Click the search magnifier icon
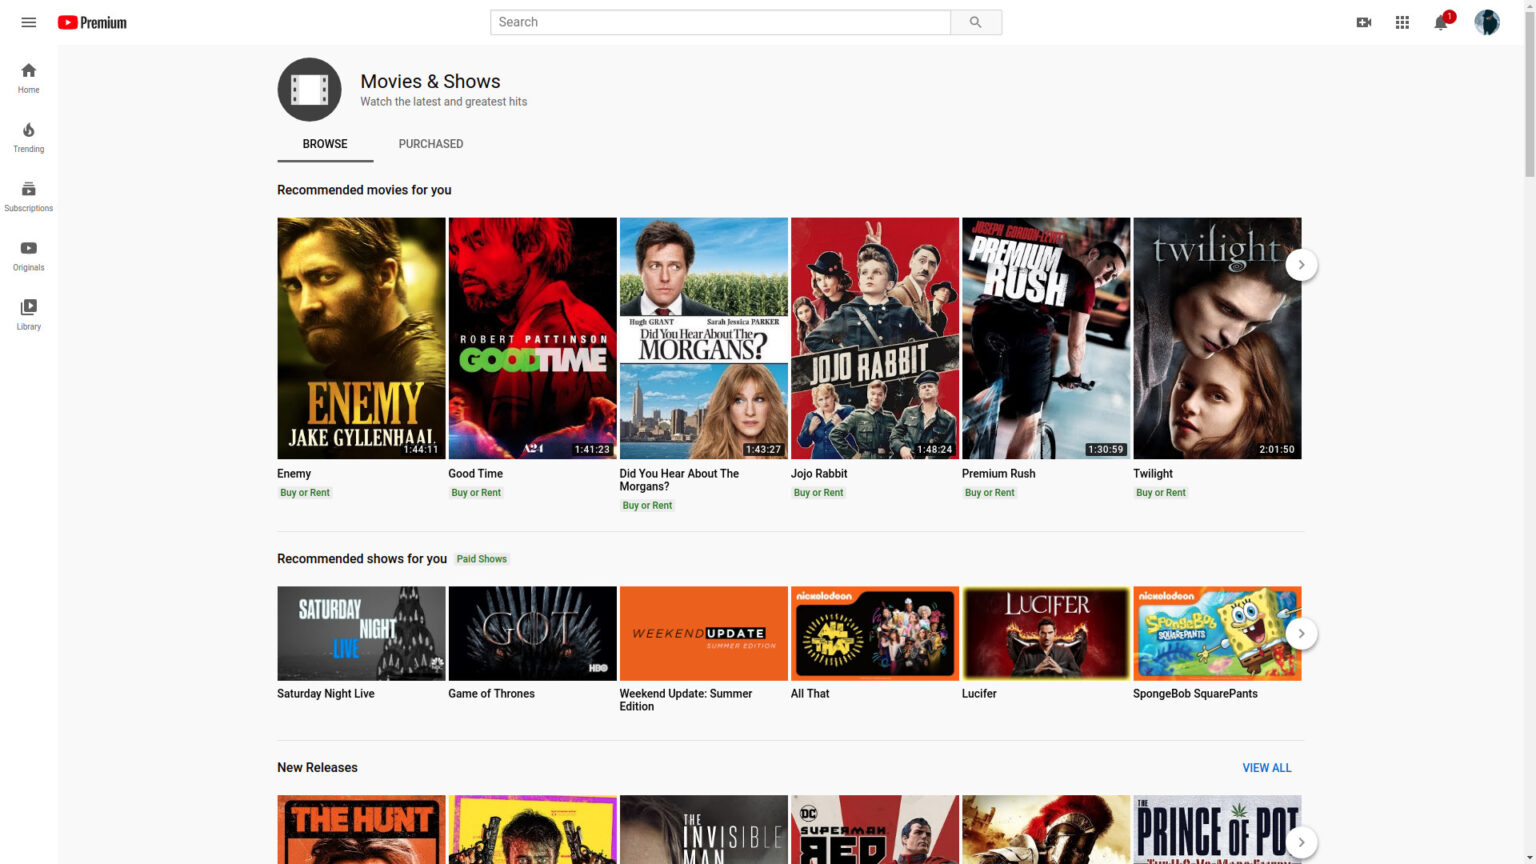This screenshot has height=864, width=1536. coord(975,21)
